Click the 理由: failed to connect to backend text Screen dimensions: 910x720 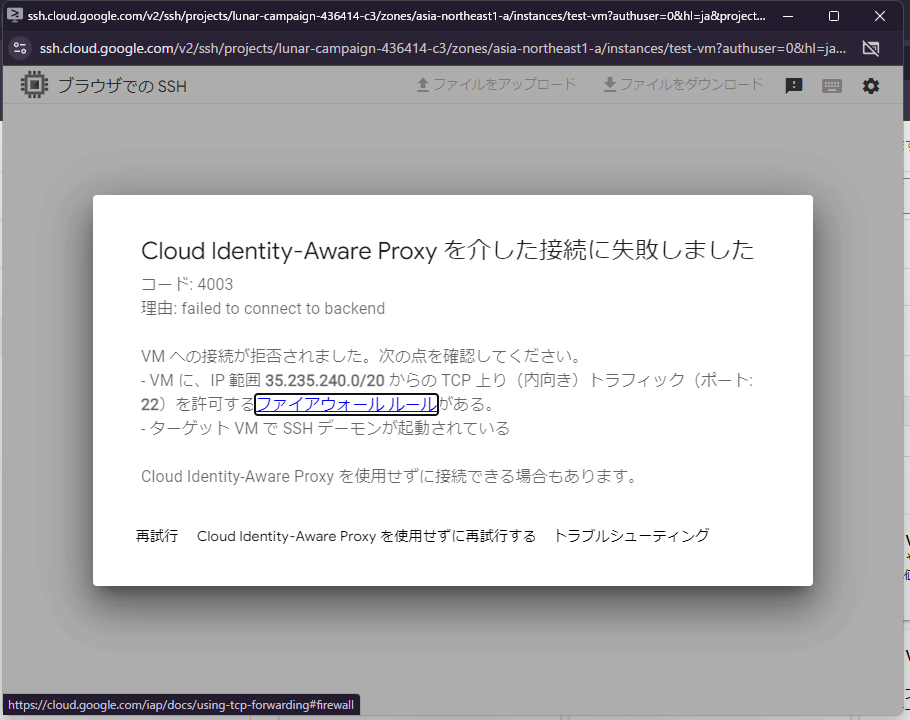click(x=263, y=308)
